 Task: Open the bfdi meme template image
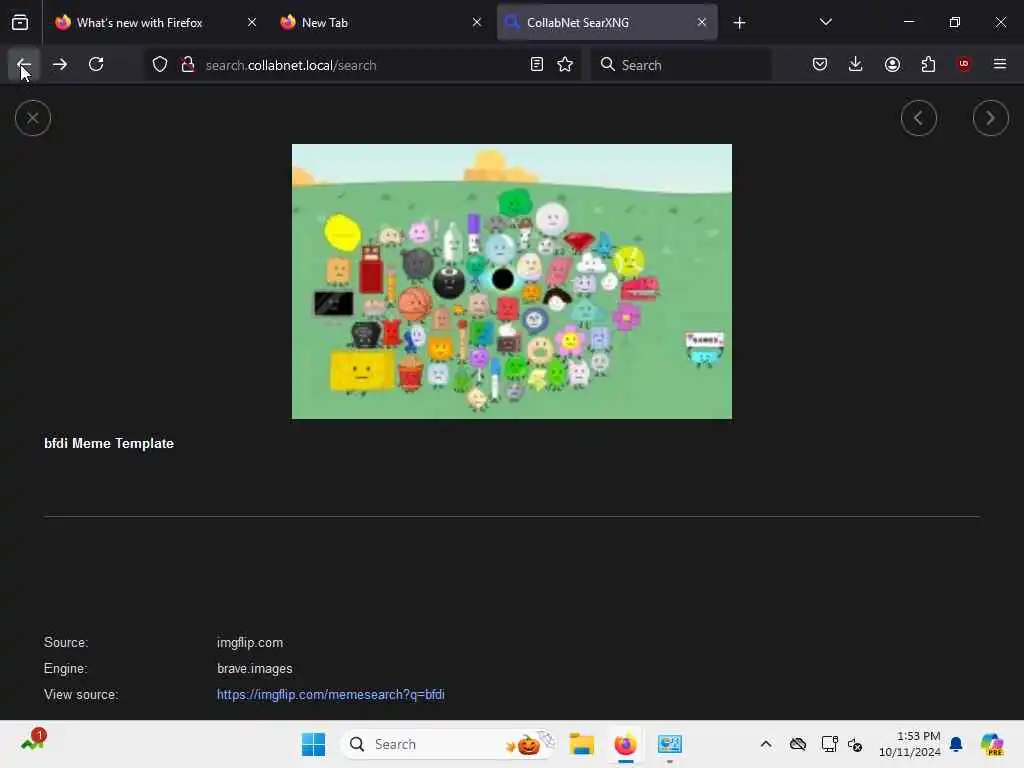(x=512, y=281)
